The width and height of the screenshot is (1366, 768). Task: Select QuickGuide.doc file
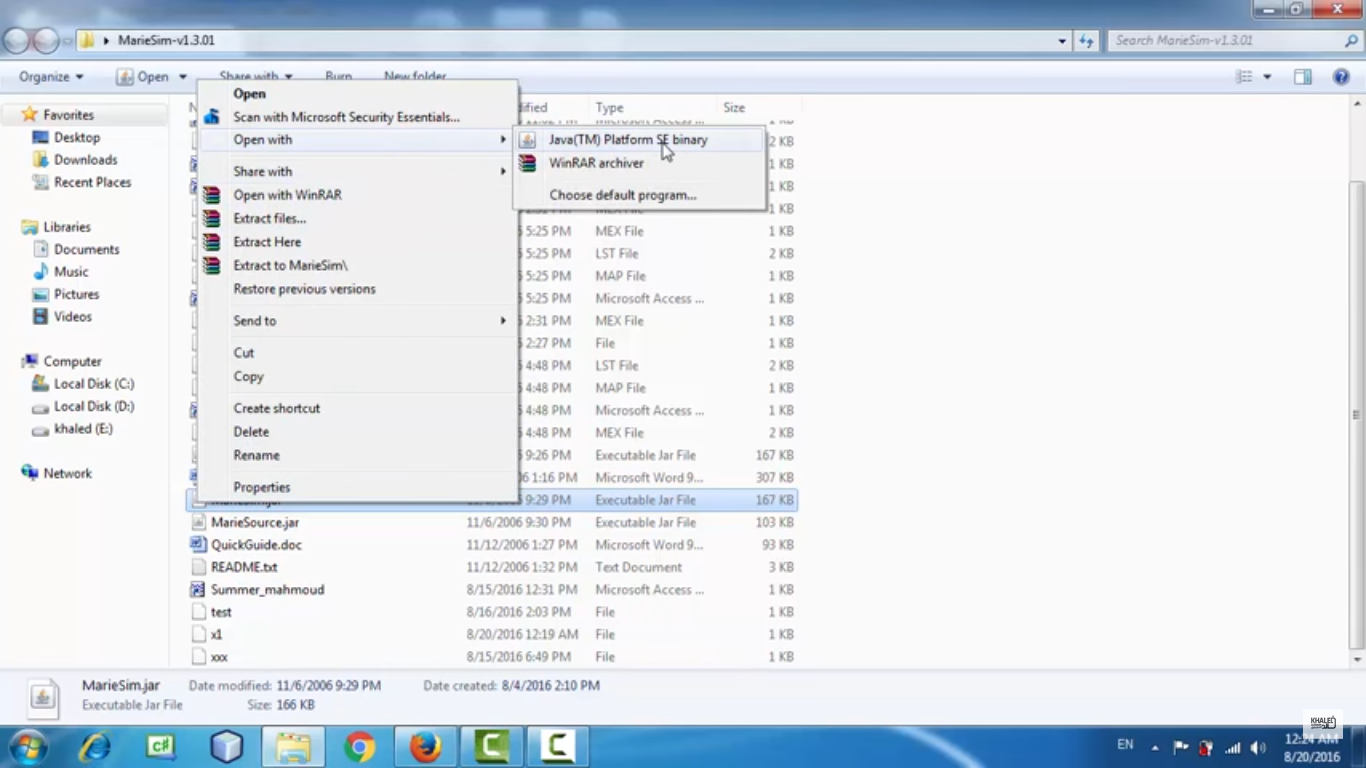coord(256,545)
